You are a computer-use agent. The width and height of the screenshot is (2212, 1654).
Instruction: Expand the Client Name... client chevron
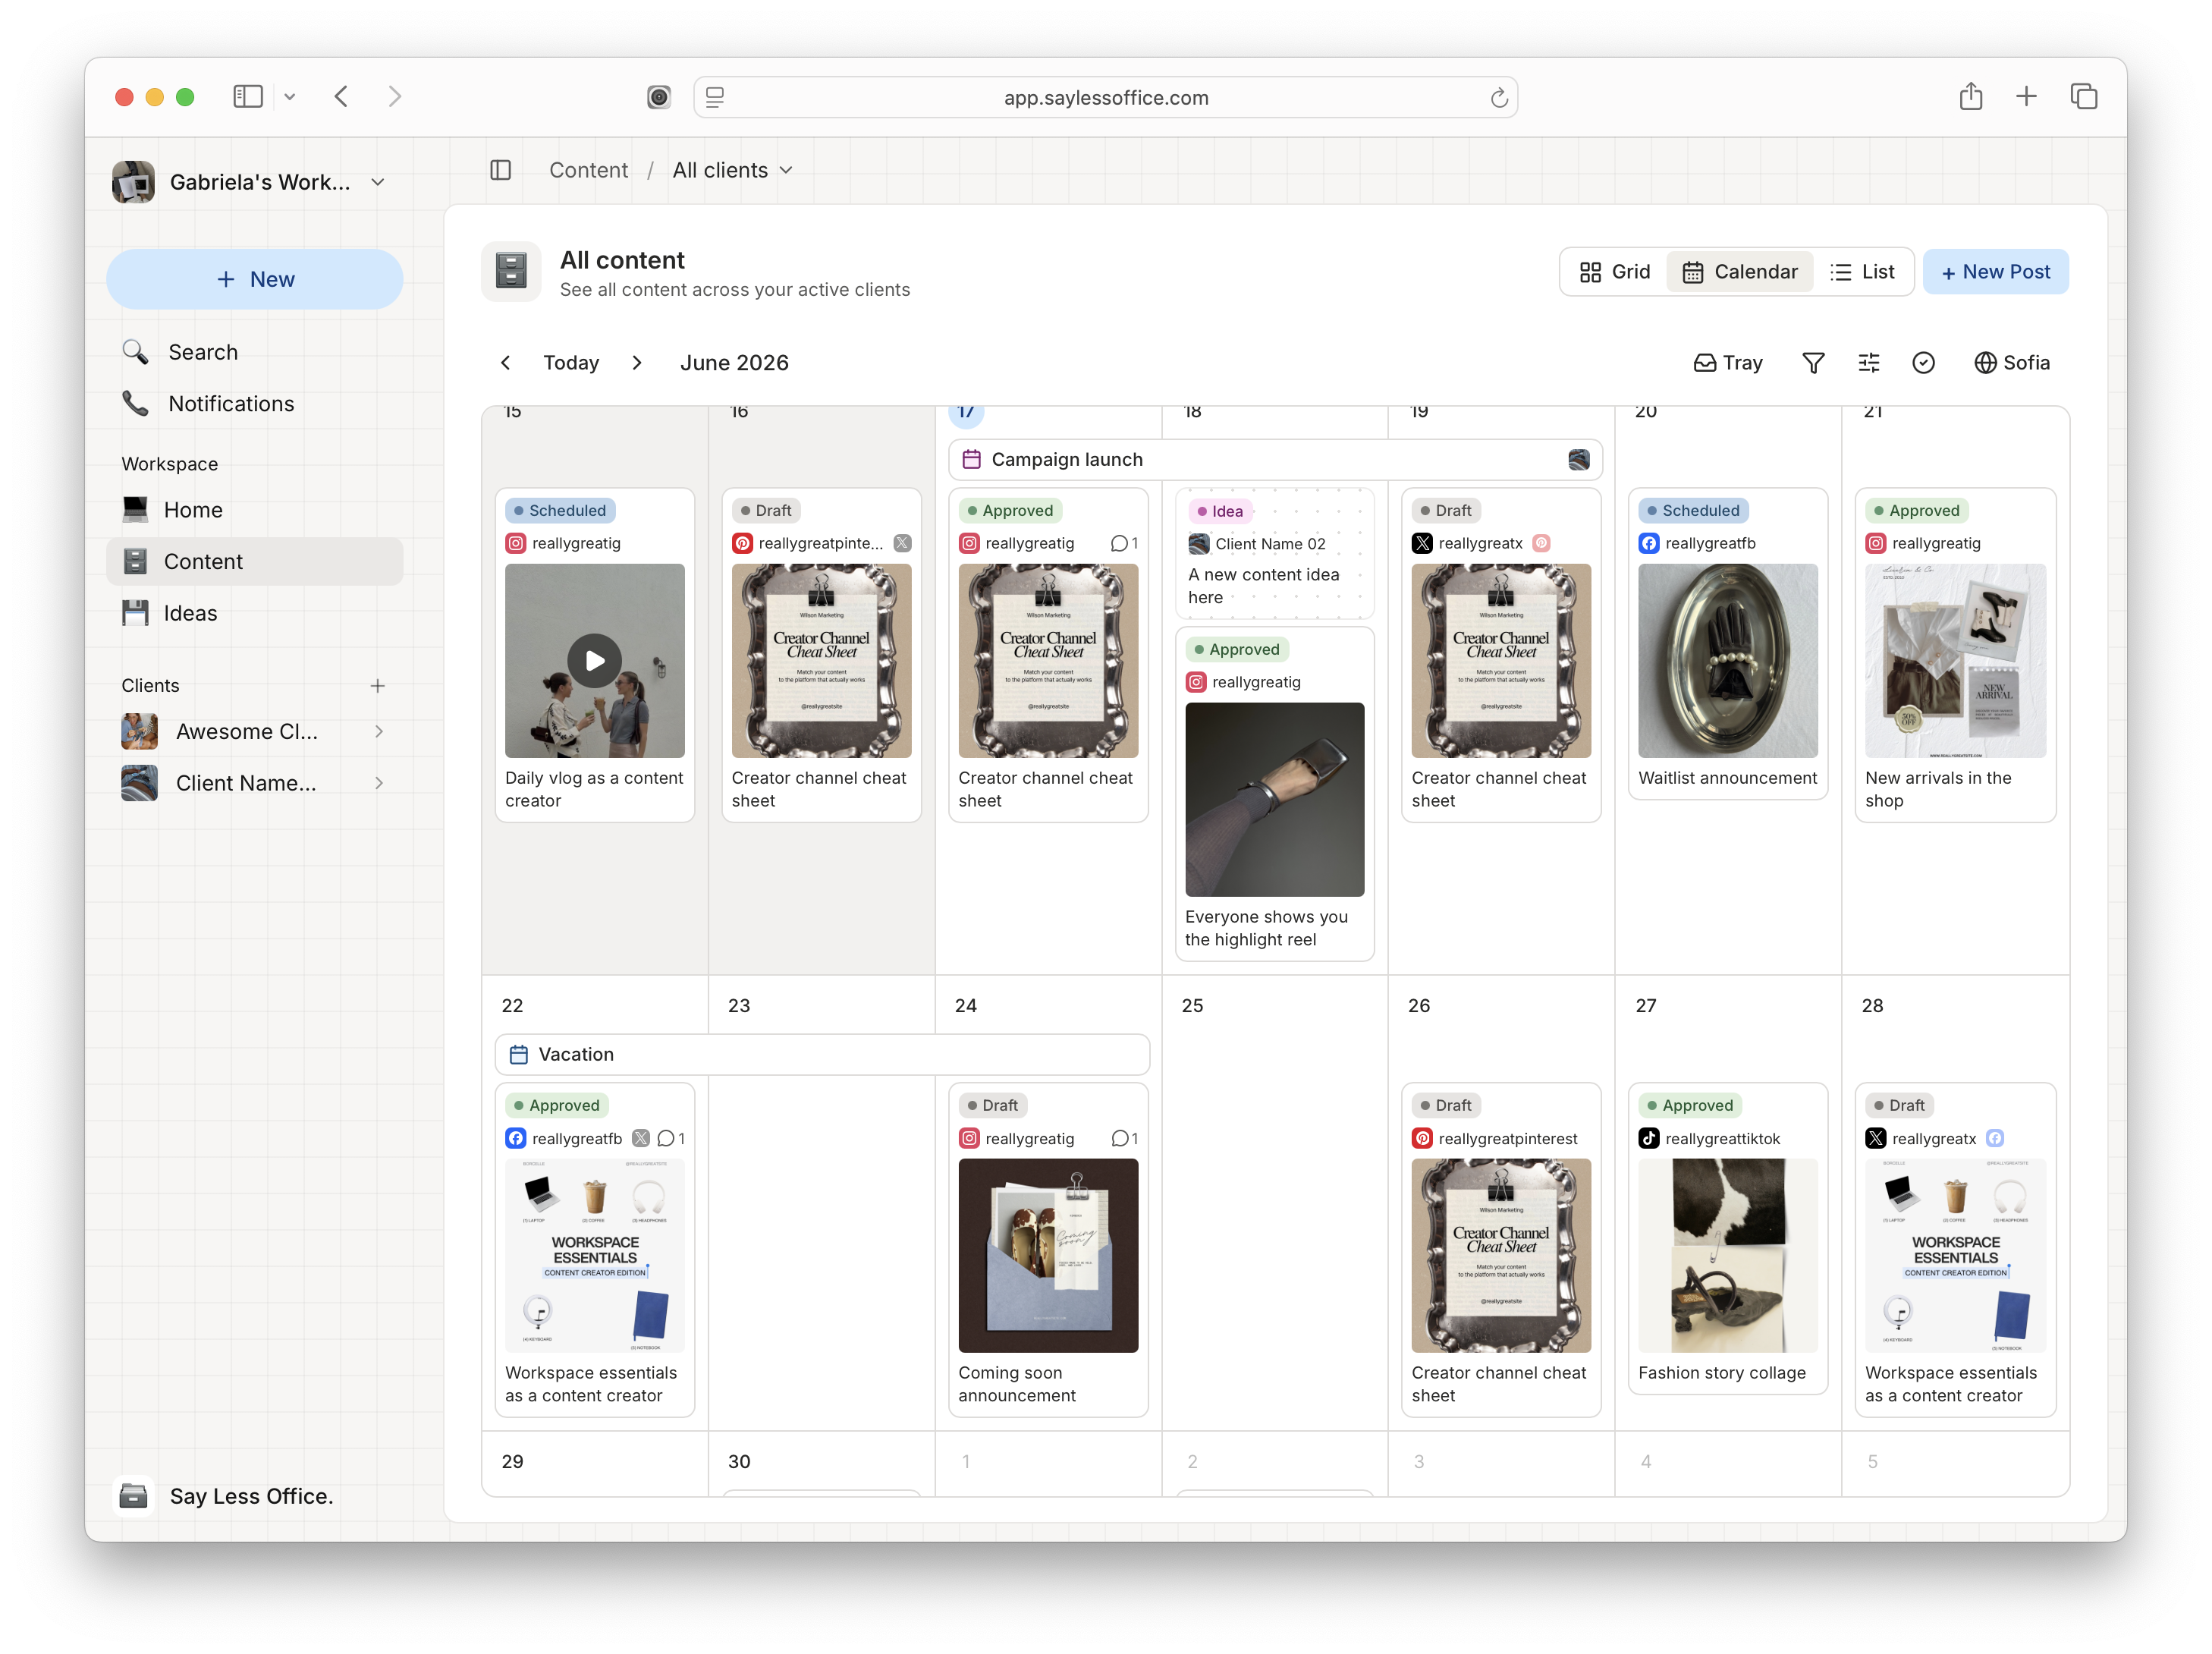click(x=379, y=784)
